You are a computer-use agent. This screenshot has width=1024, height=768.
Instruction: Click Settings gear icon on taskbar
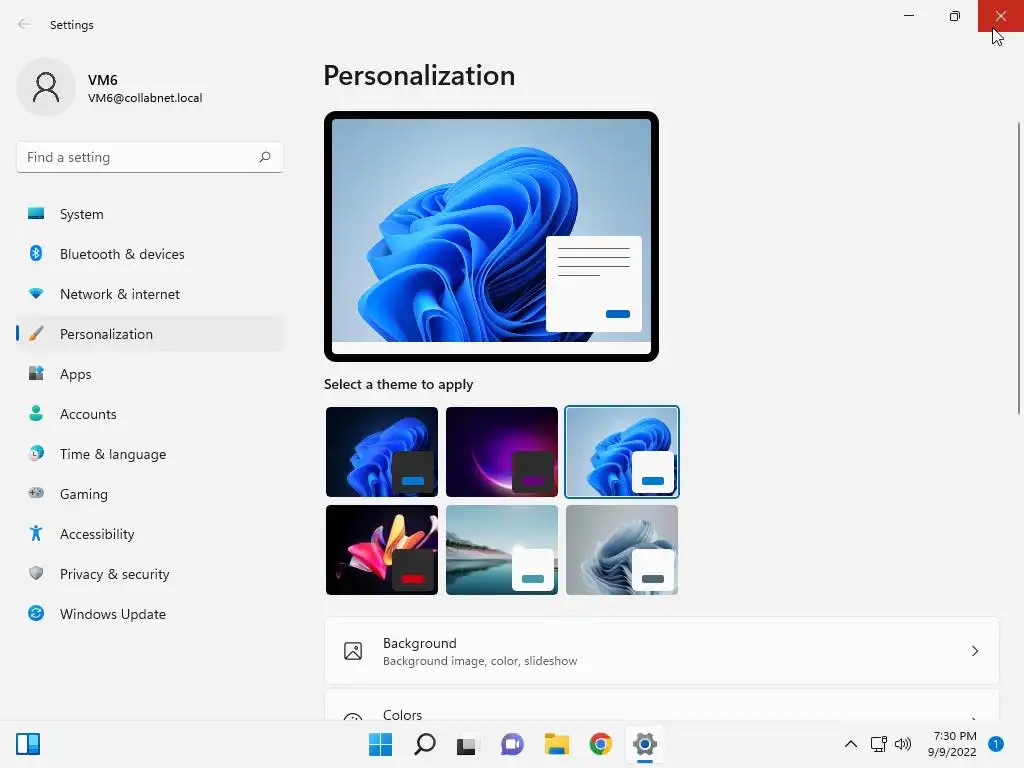645,744
